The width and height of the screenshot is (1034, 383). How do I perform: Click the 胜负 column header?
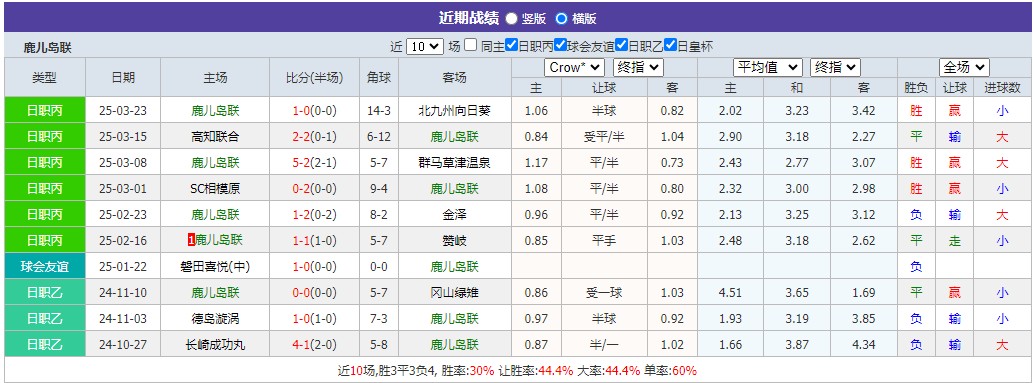pos(917,88)
